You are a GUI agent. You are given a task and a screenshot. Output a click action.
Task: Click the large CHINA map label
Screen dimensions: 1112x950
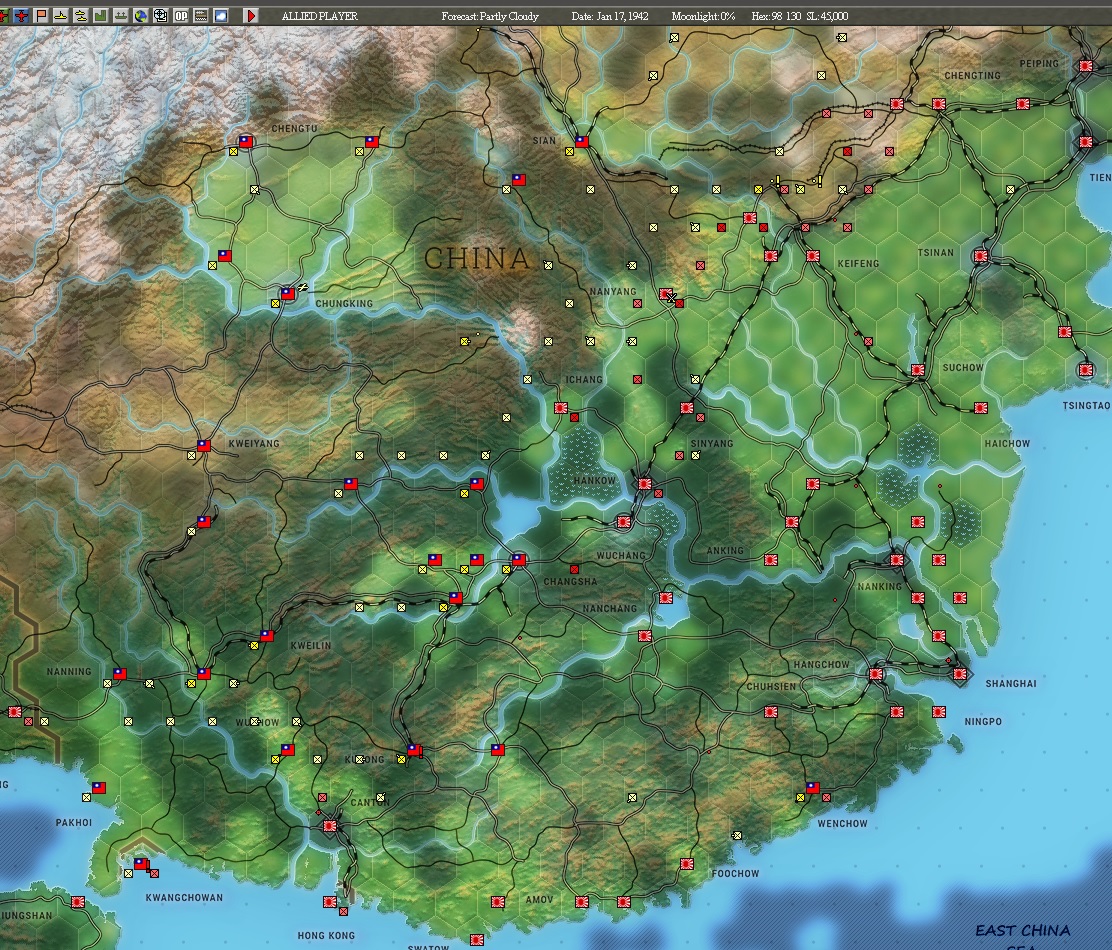coord(477,258)
